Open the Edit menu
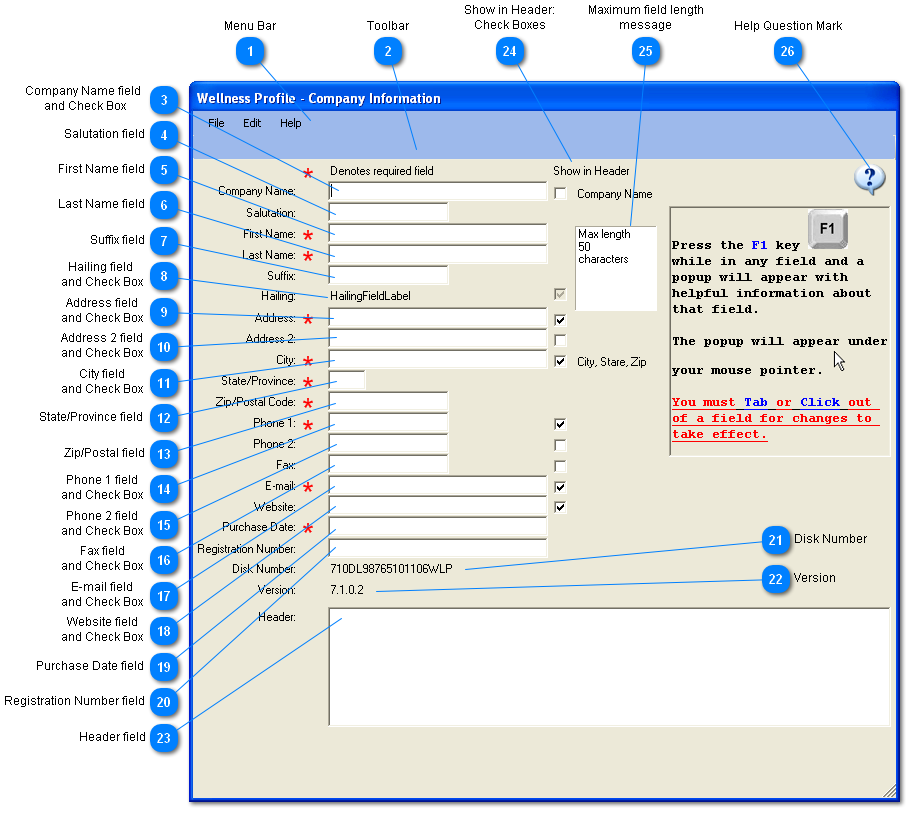 tap(252, 123)
